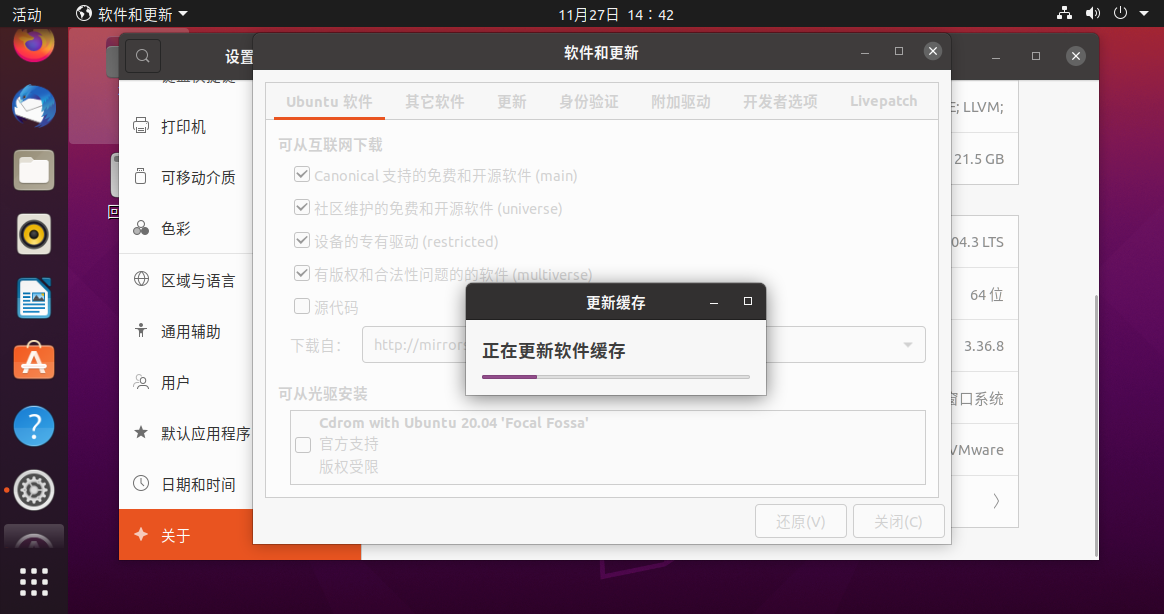Click the Settings gear in the dock

tap(34, 490)
